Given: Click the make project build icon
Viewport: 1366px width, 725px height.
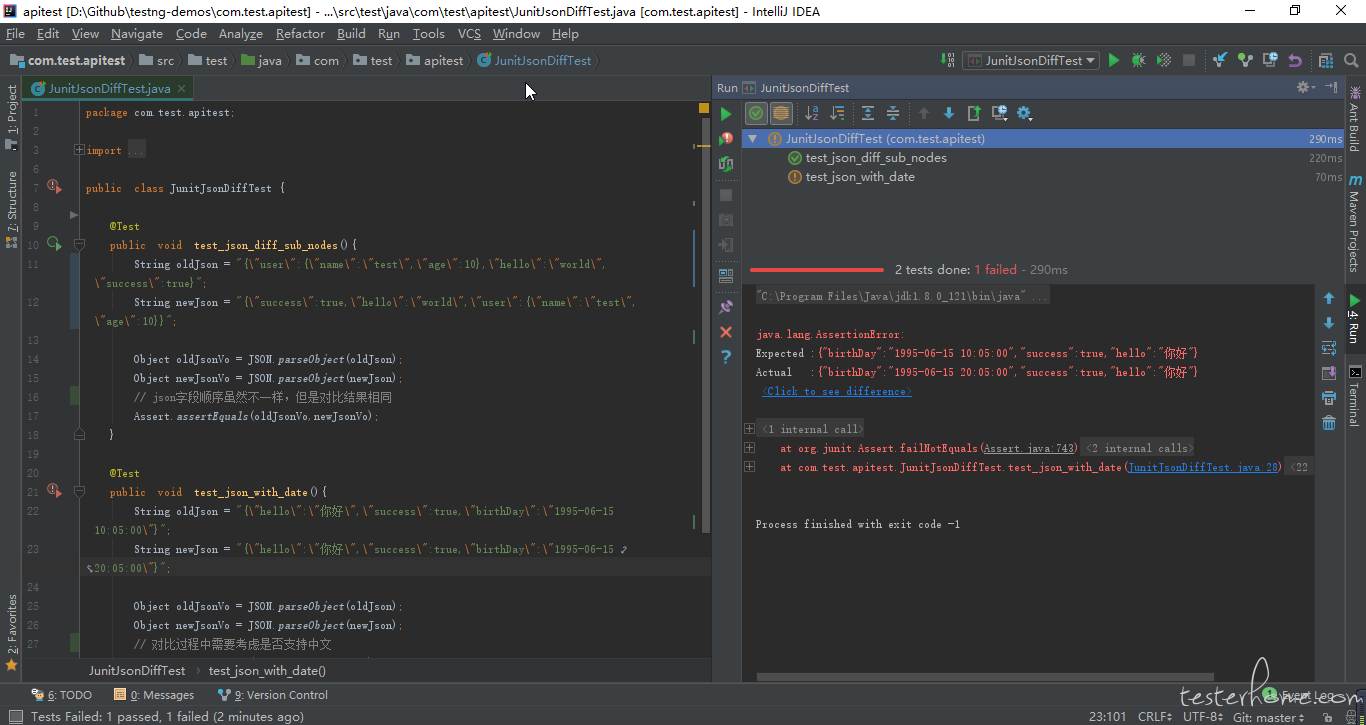Looking at the screenshot, I should 948,60.
